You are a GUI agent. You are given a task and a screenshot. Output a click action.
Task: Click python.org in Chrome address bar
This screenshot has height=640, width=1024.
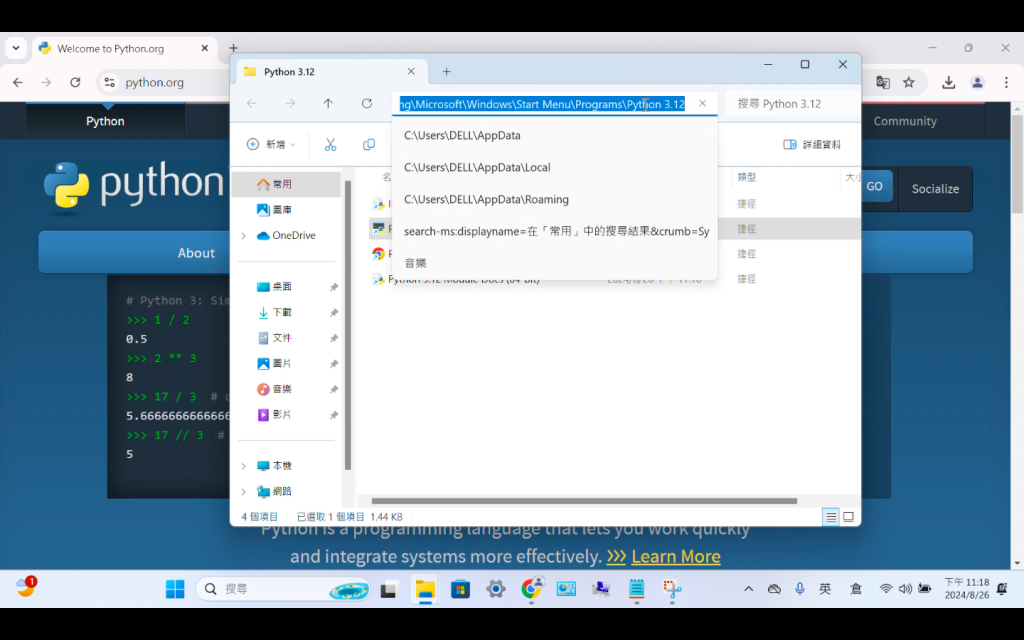(155, 82)
